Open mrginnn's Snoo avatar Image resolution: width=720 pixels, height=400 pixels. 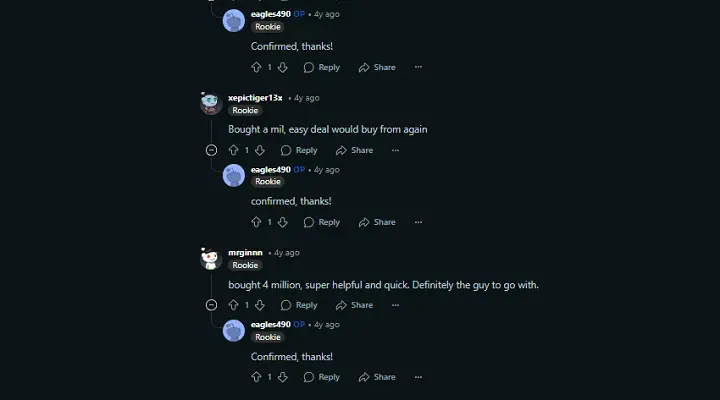click(x=211, y=258)
